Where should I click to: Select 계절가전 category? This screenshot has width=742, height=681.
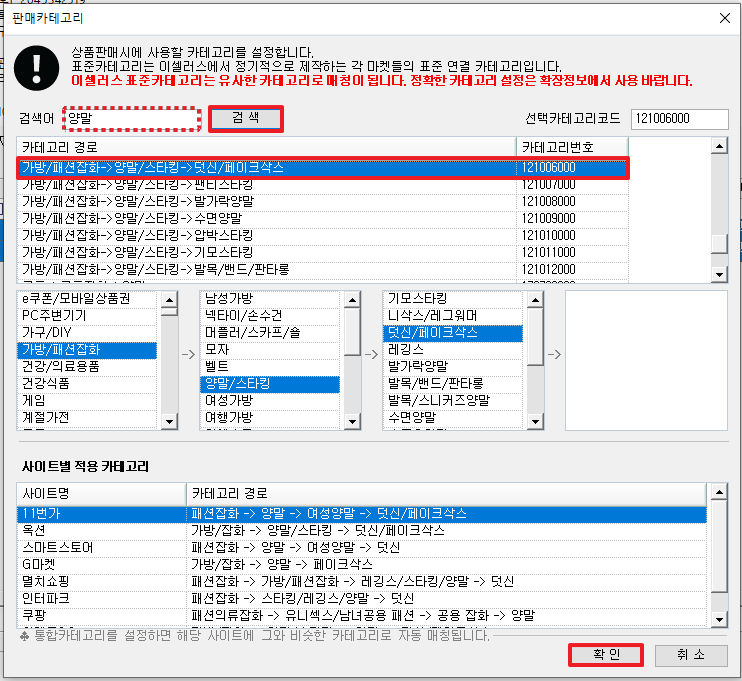(x=87, y=418)
